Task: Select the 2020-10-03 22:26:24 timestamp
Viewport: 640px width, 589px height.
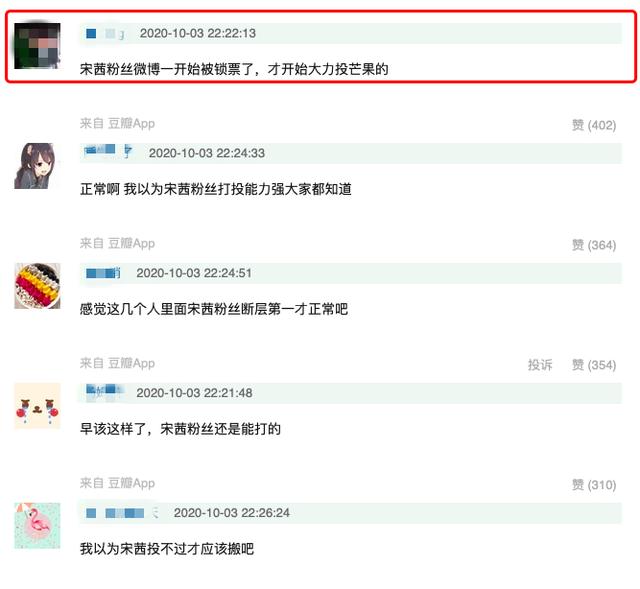Action: (232, 513)
